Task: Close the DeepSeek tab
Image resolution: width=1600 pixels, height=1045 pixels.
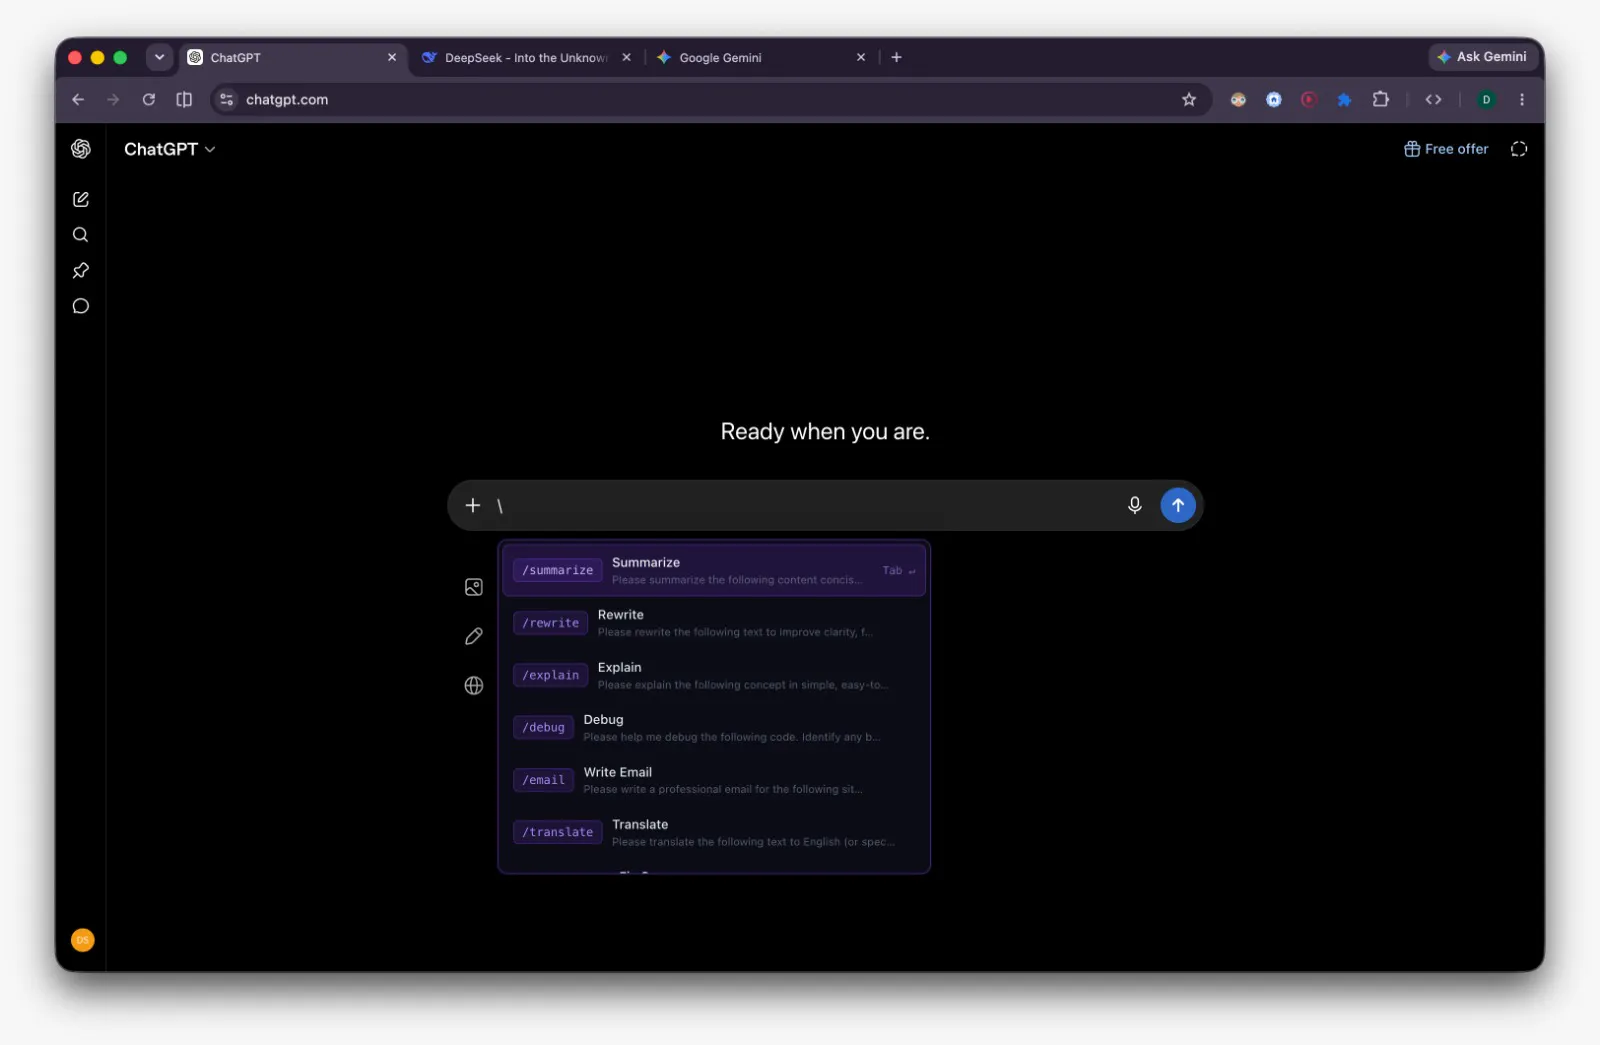Action: 626,57
